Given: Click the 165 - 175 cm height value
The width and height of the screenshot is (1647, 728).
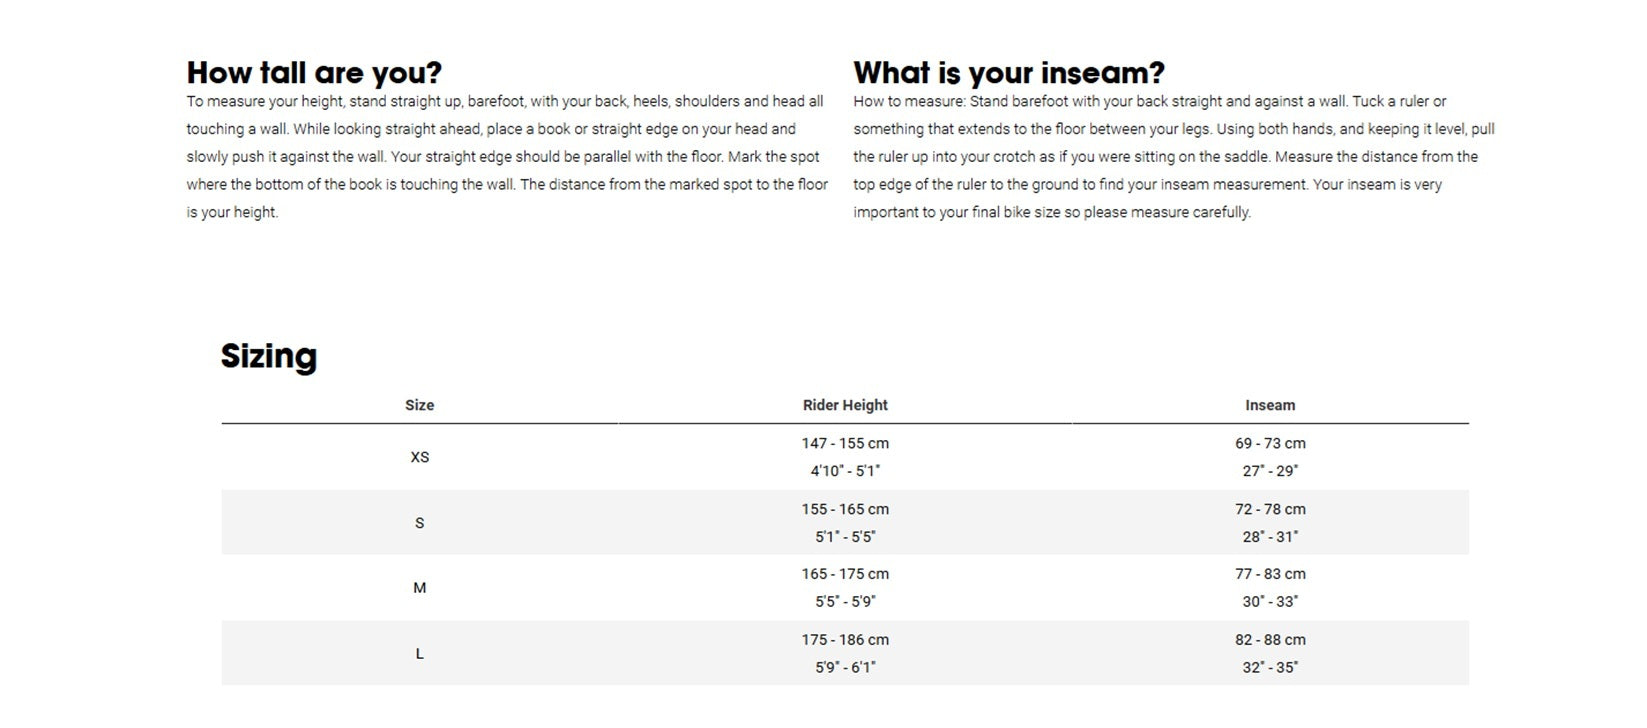Looking at the screenshot, I should click(845, 574).
